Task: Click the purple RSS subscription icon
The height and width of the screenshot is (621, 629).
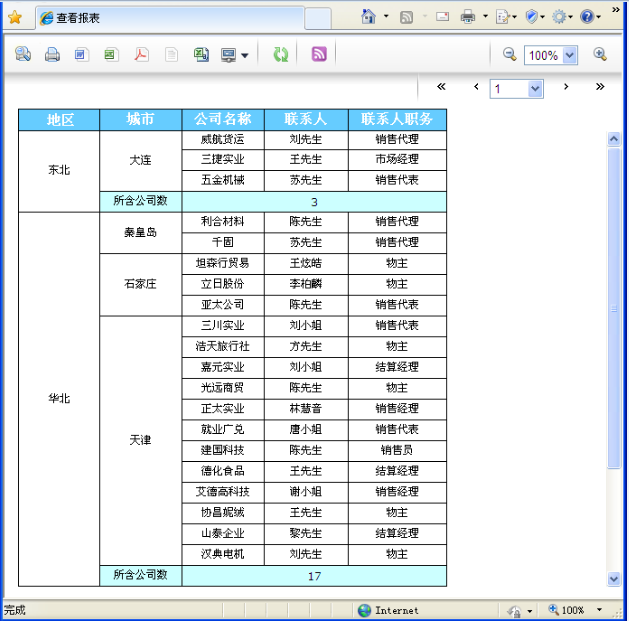Action: (x=319, y=54)
